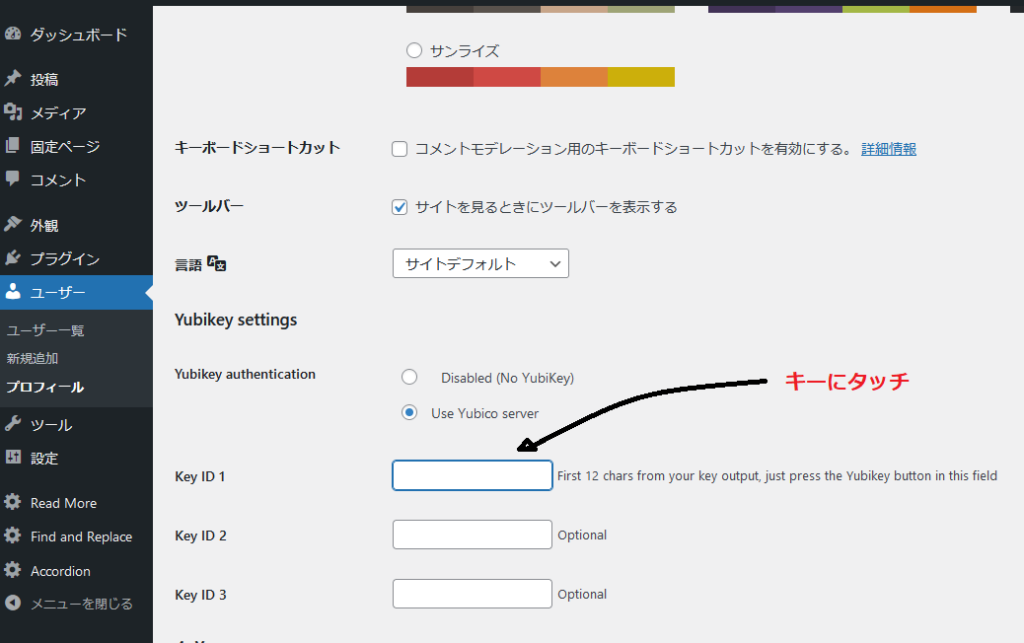Select Disabled (No YubiKey) radio option
Image resolution: width=1024 pixels, height=643 pixels.
[x=409, y=378]
